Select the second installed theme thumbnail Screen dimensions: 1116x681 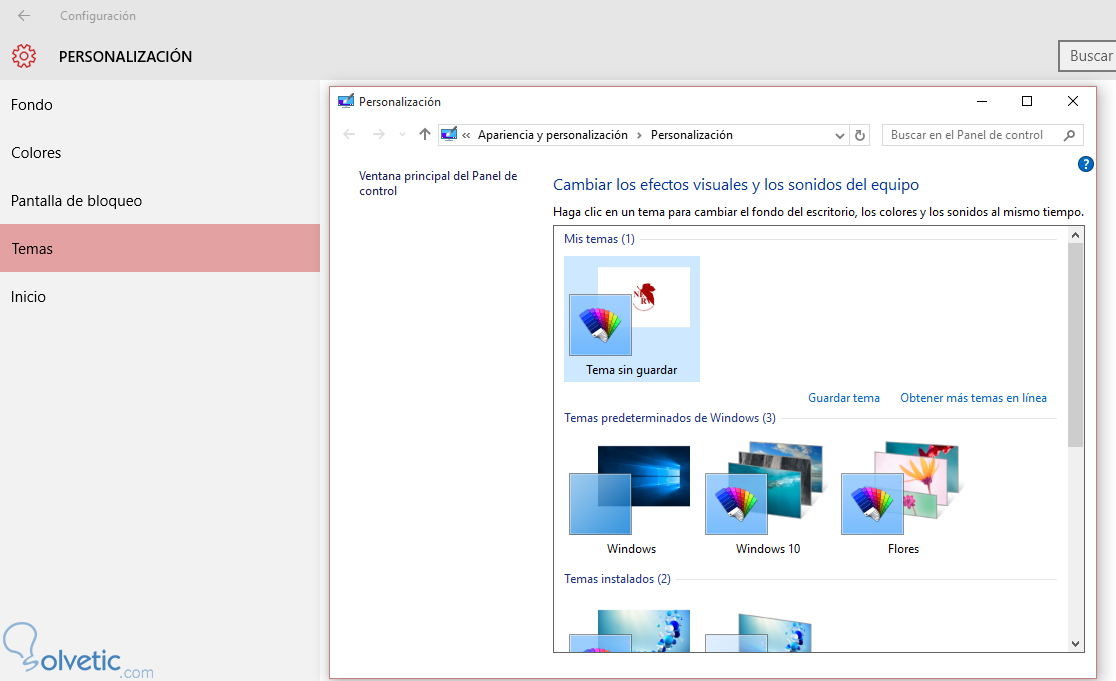click(758, 632)
